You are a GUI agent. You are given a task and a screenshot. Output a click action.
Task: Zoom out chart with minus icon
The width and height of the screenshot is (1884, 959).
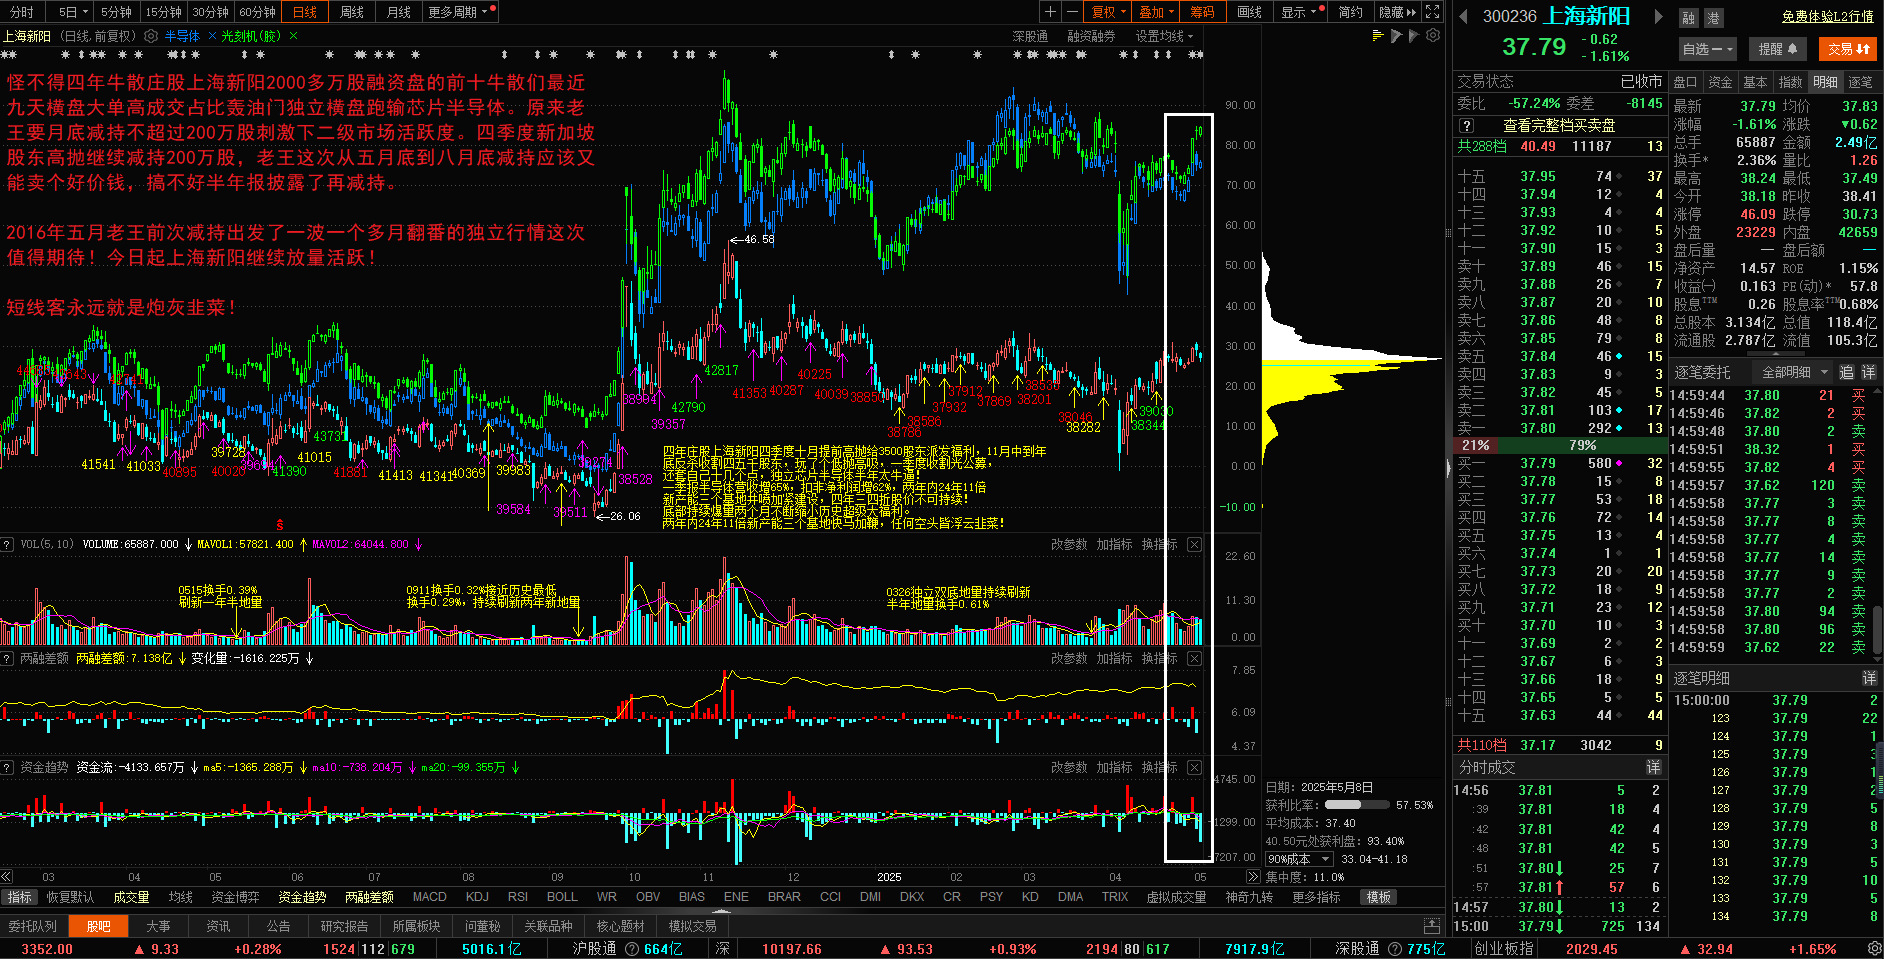[x=1072, y=12]
